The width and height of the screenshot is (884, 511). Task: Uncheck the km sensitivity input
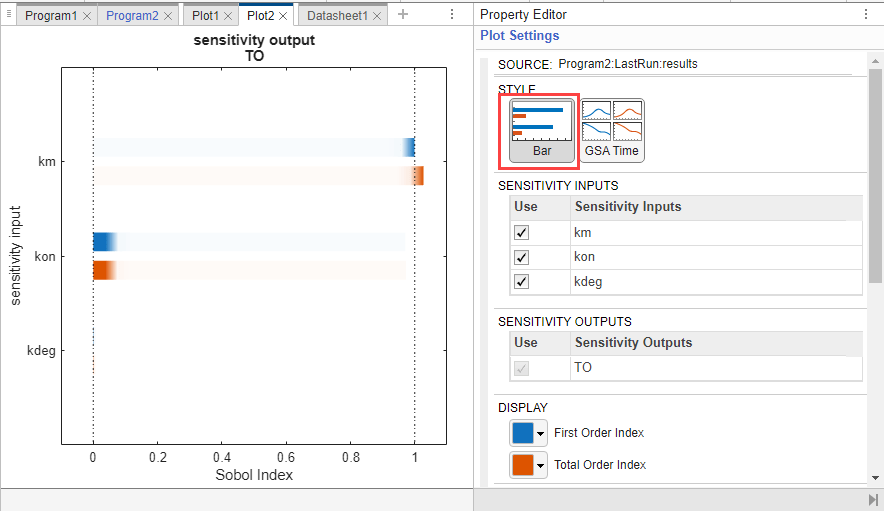(521, 232)
